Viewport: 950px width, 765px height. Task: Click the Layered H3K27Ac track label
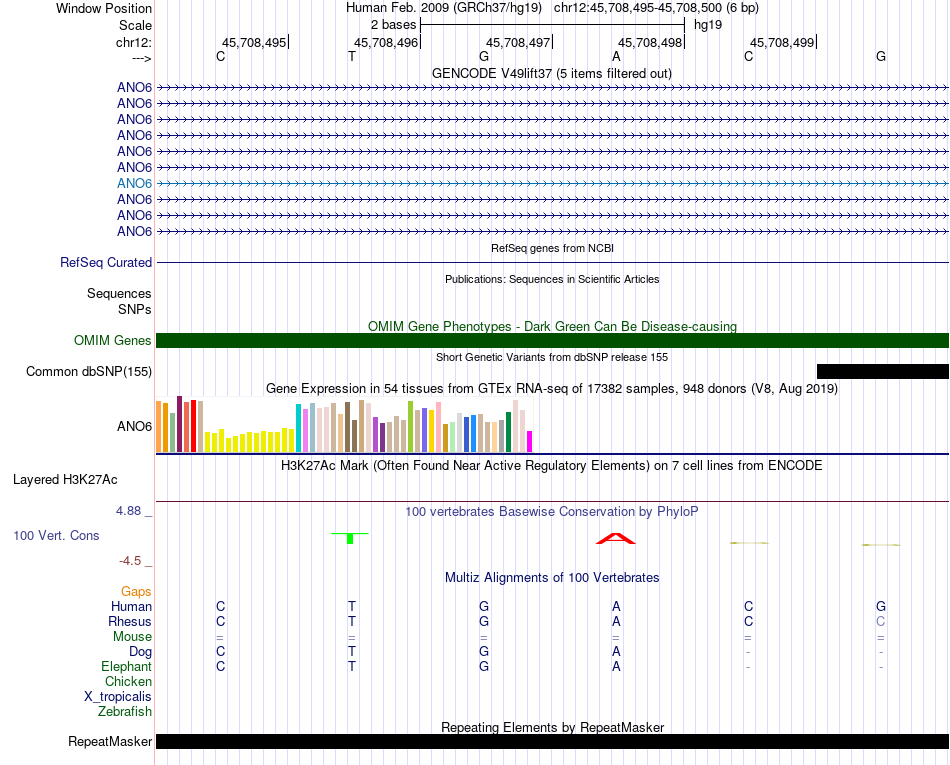tap(65, 480)
